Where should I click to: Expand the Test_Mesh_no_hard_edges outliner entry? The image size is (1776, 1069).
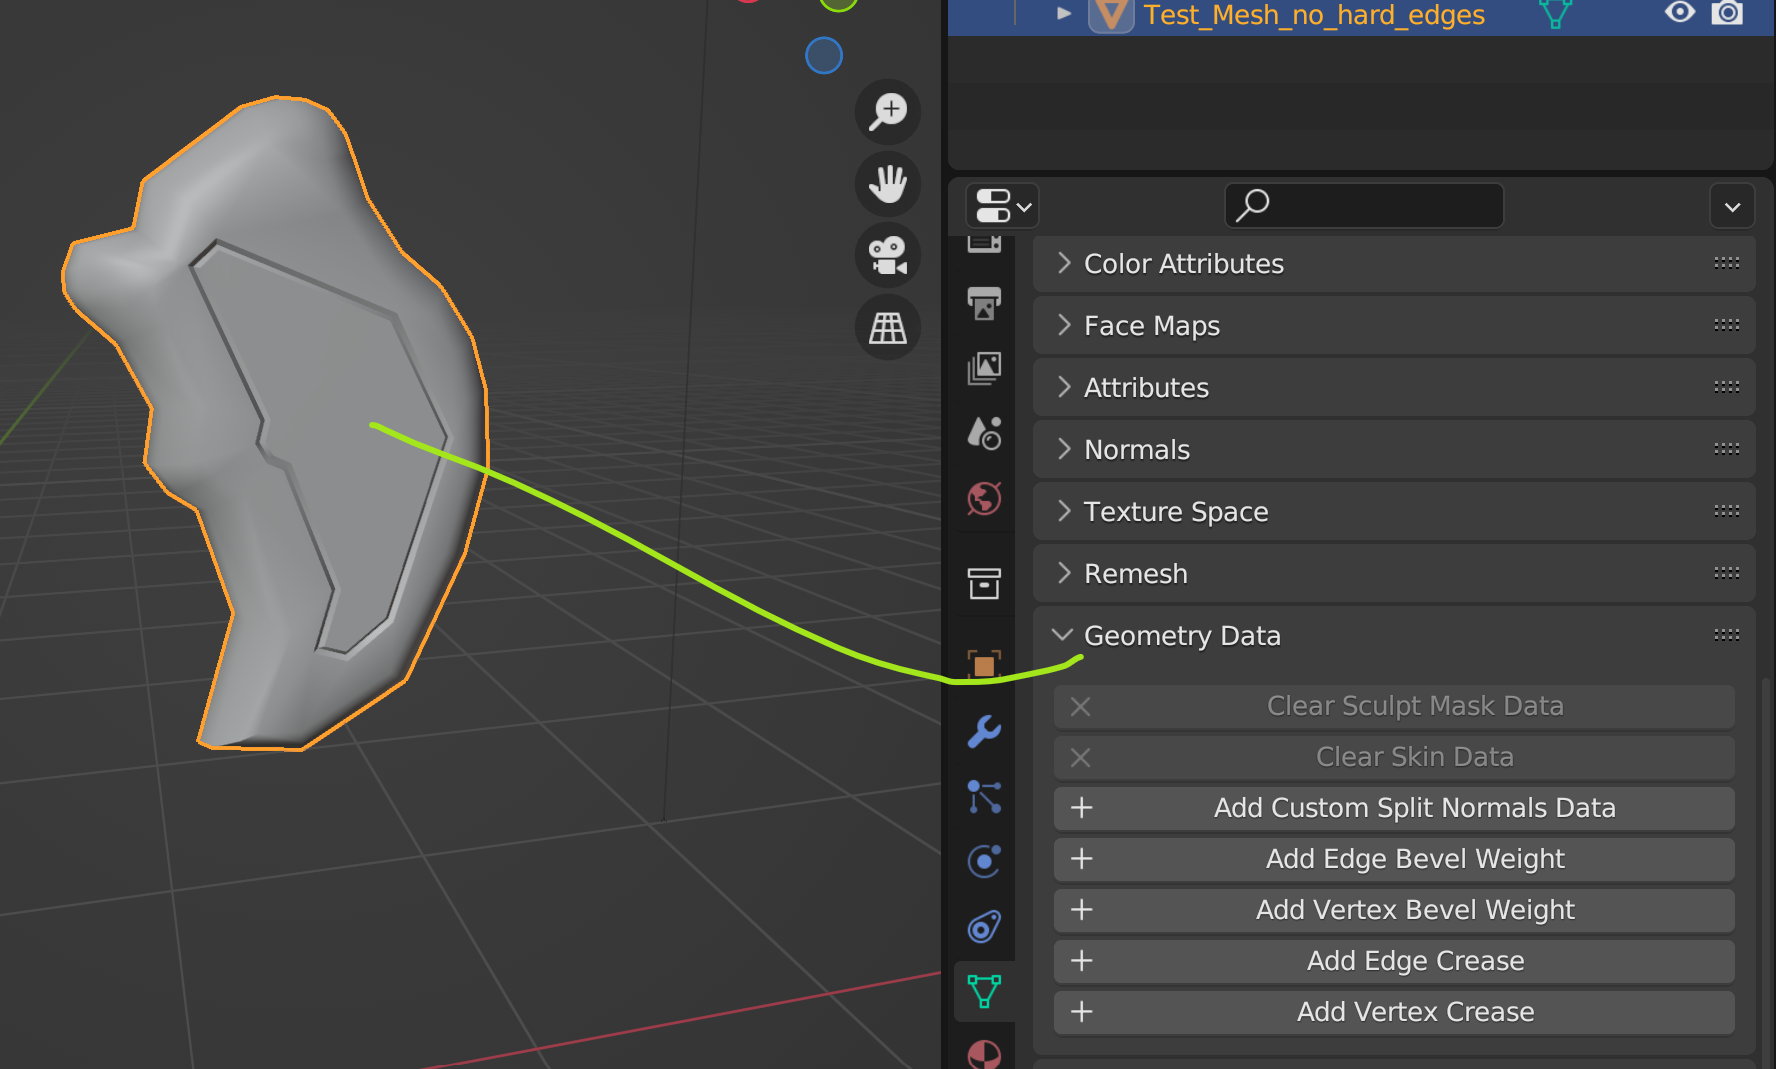[x=1063, y=14]
